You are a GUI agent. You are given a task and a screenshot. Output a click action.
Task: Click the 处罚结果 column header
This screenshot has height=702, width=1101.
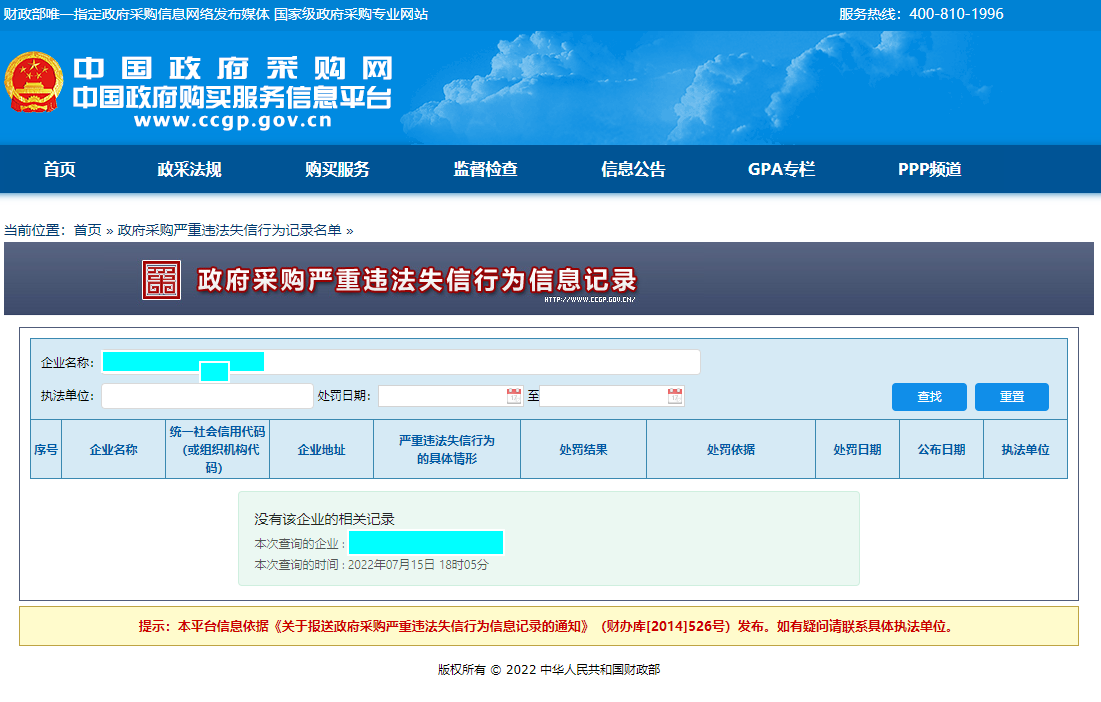[583, 449]
